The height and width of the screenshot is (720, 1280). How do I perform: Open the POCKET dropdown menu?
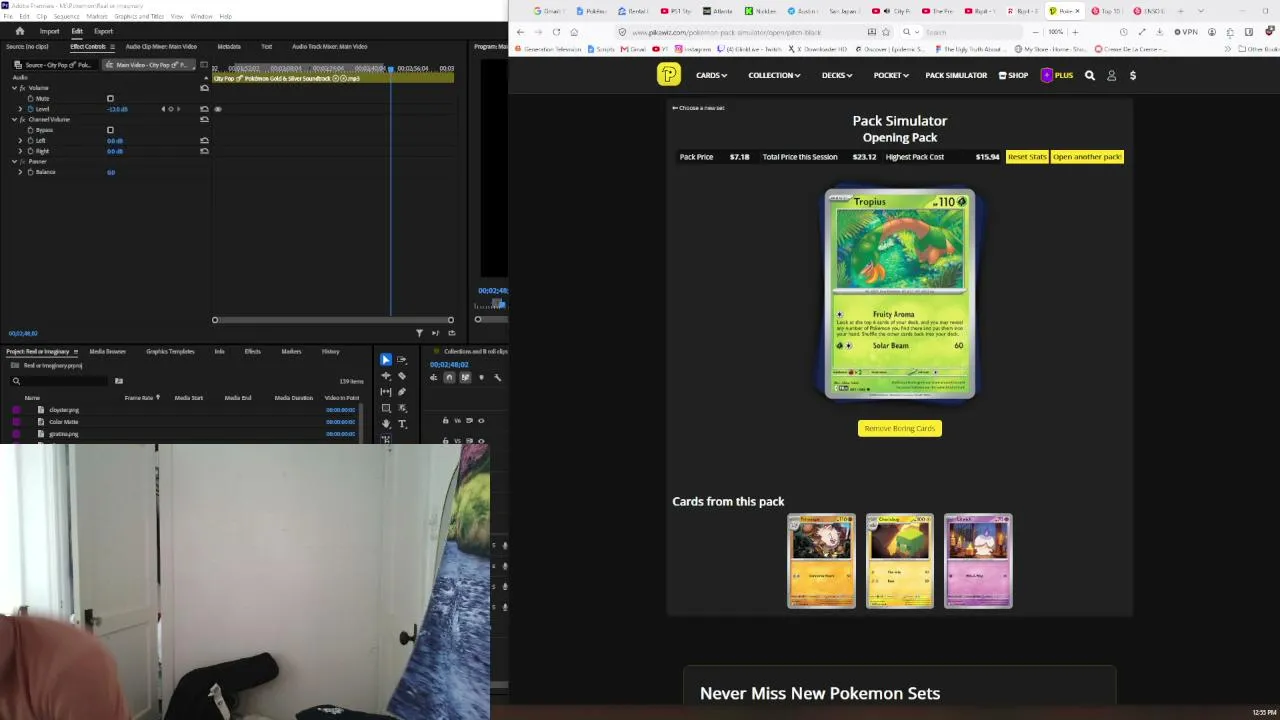coord(891,75)
